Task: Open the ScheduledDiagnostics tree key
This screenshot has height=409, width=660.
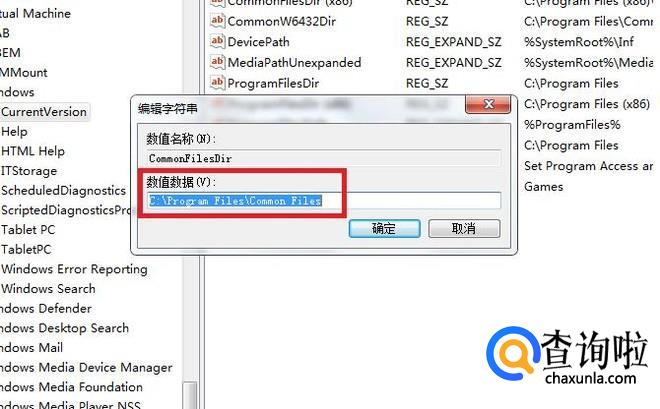Action: pos(64,190)
